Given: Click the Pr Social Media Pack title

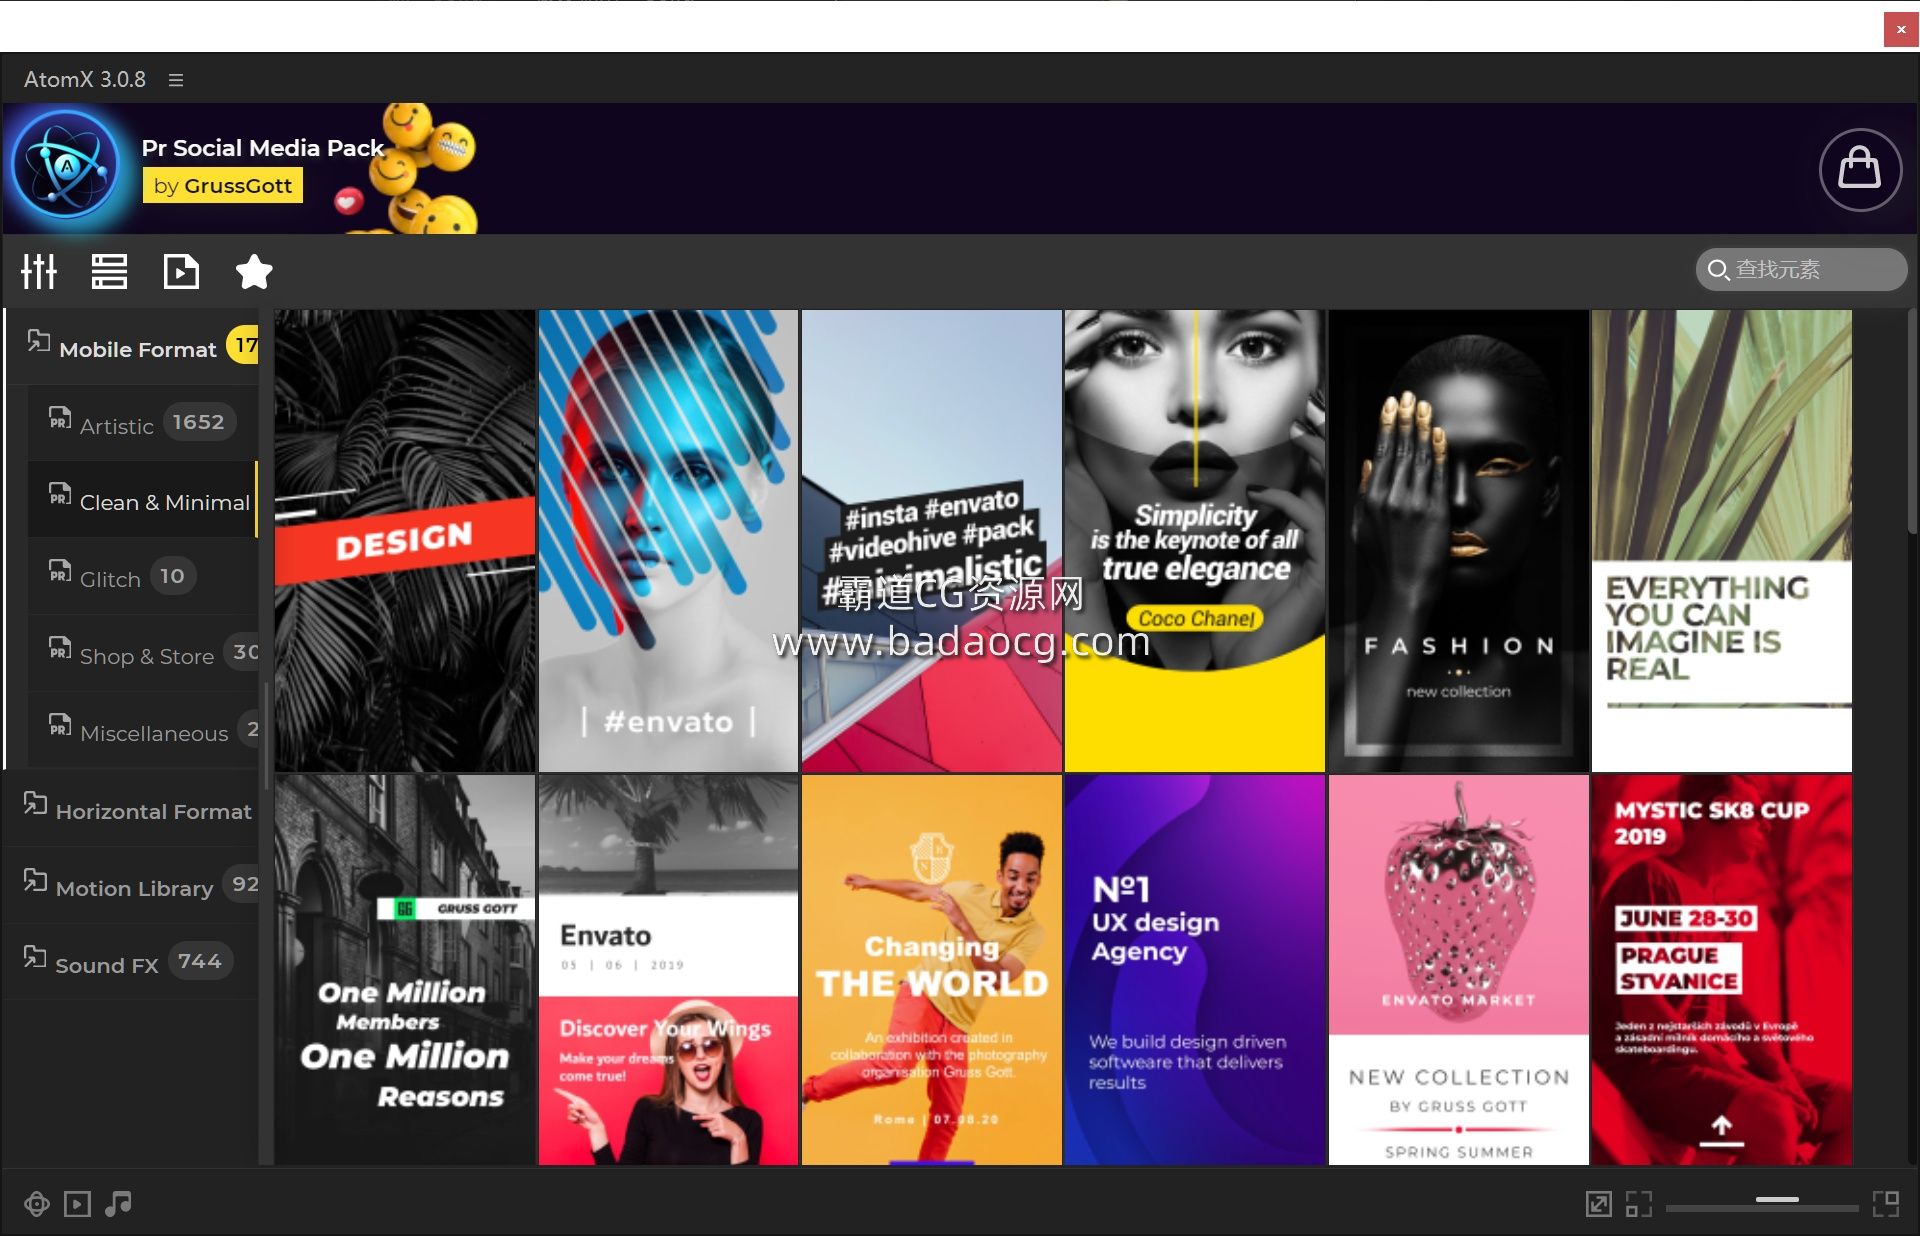Looking at the screenshot, I should (263, 148).
